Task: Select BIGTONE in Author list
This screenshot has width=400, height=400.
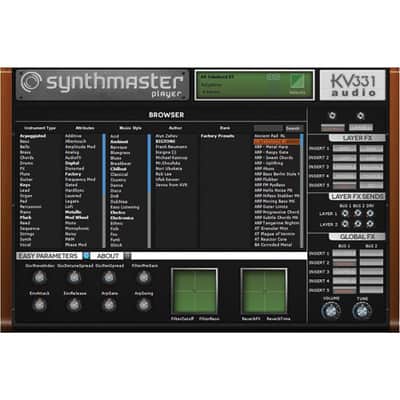Action: (x=165, y=141)
